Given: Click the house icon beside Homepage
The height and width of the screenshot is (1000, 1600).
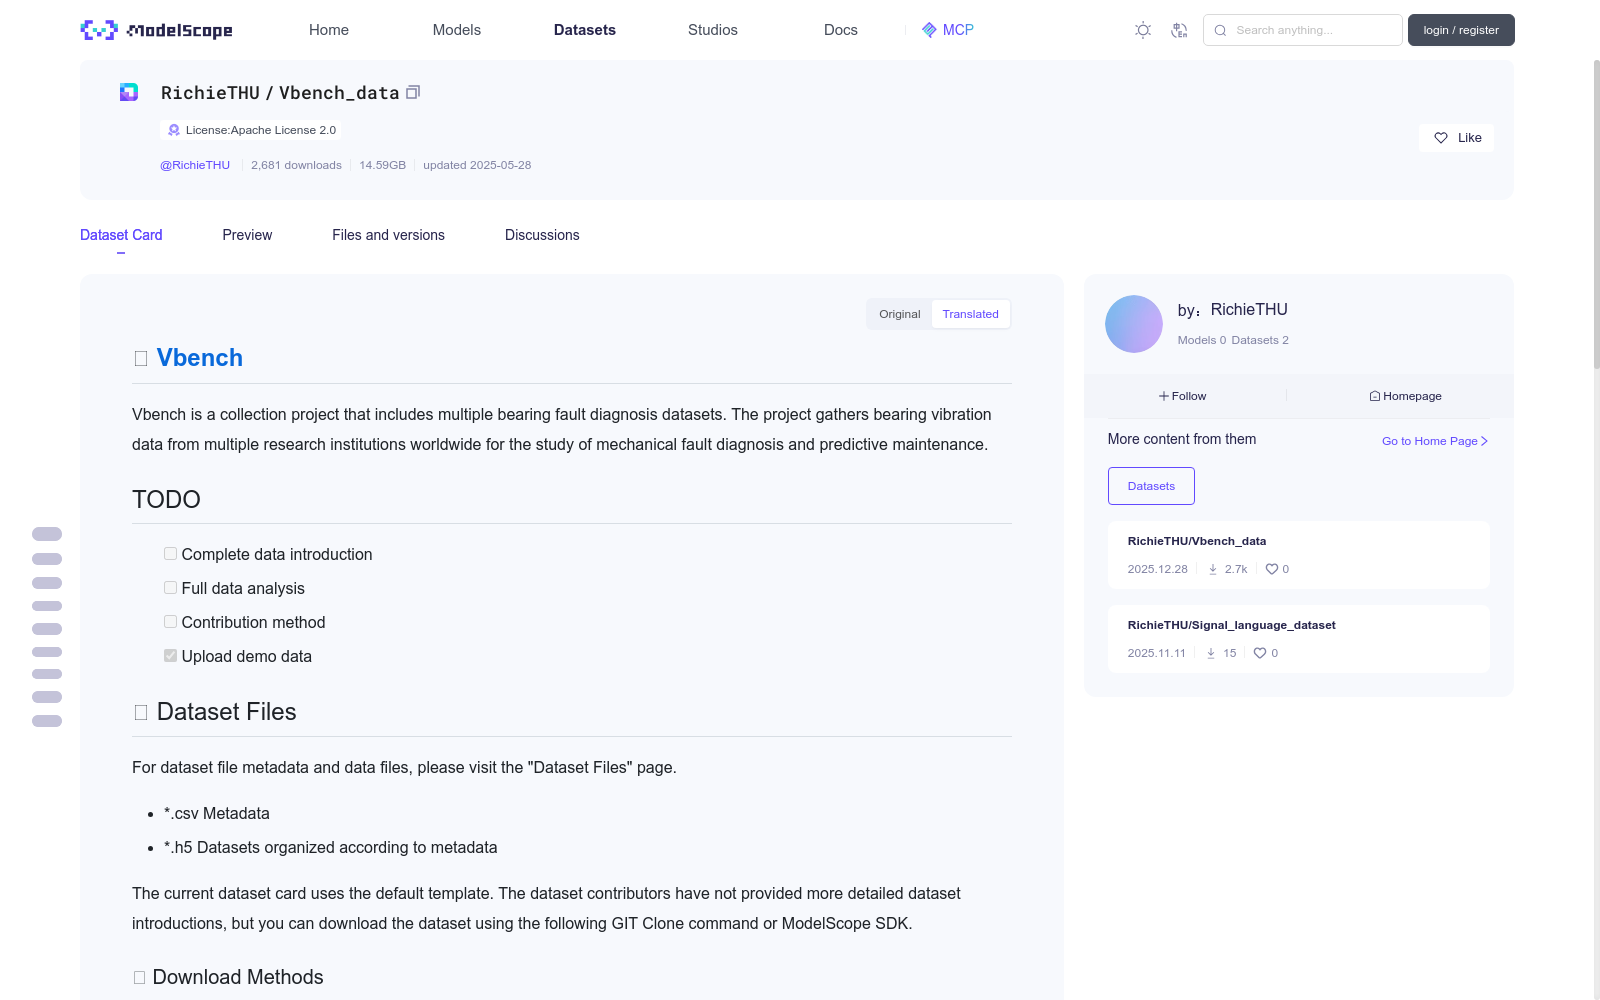Looking at the screenshot, I should coord(1375,396).
